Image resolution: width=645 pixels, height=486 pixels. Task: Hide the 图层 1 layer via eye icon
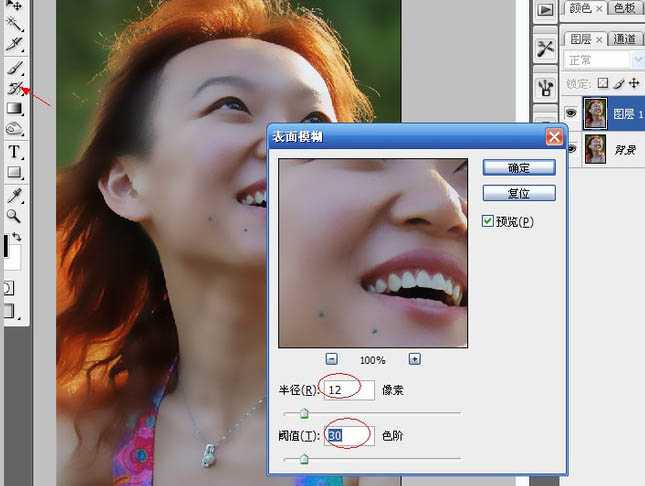pyautogui.click(x=571, y=115)
